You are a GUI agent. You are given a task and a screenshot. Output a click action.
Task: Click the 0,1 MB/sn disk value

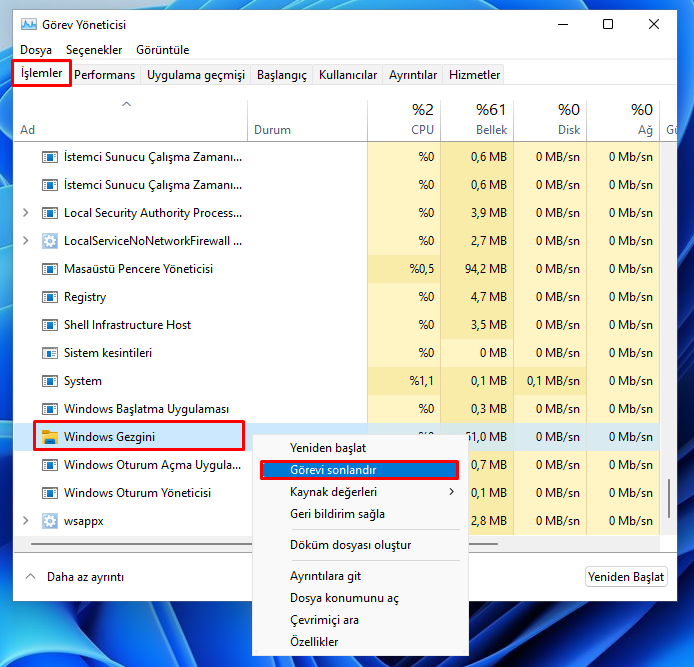553,381
